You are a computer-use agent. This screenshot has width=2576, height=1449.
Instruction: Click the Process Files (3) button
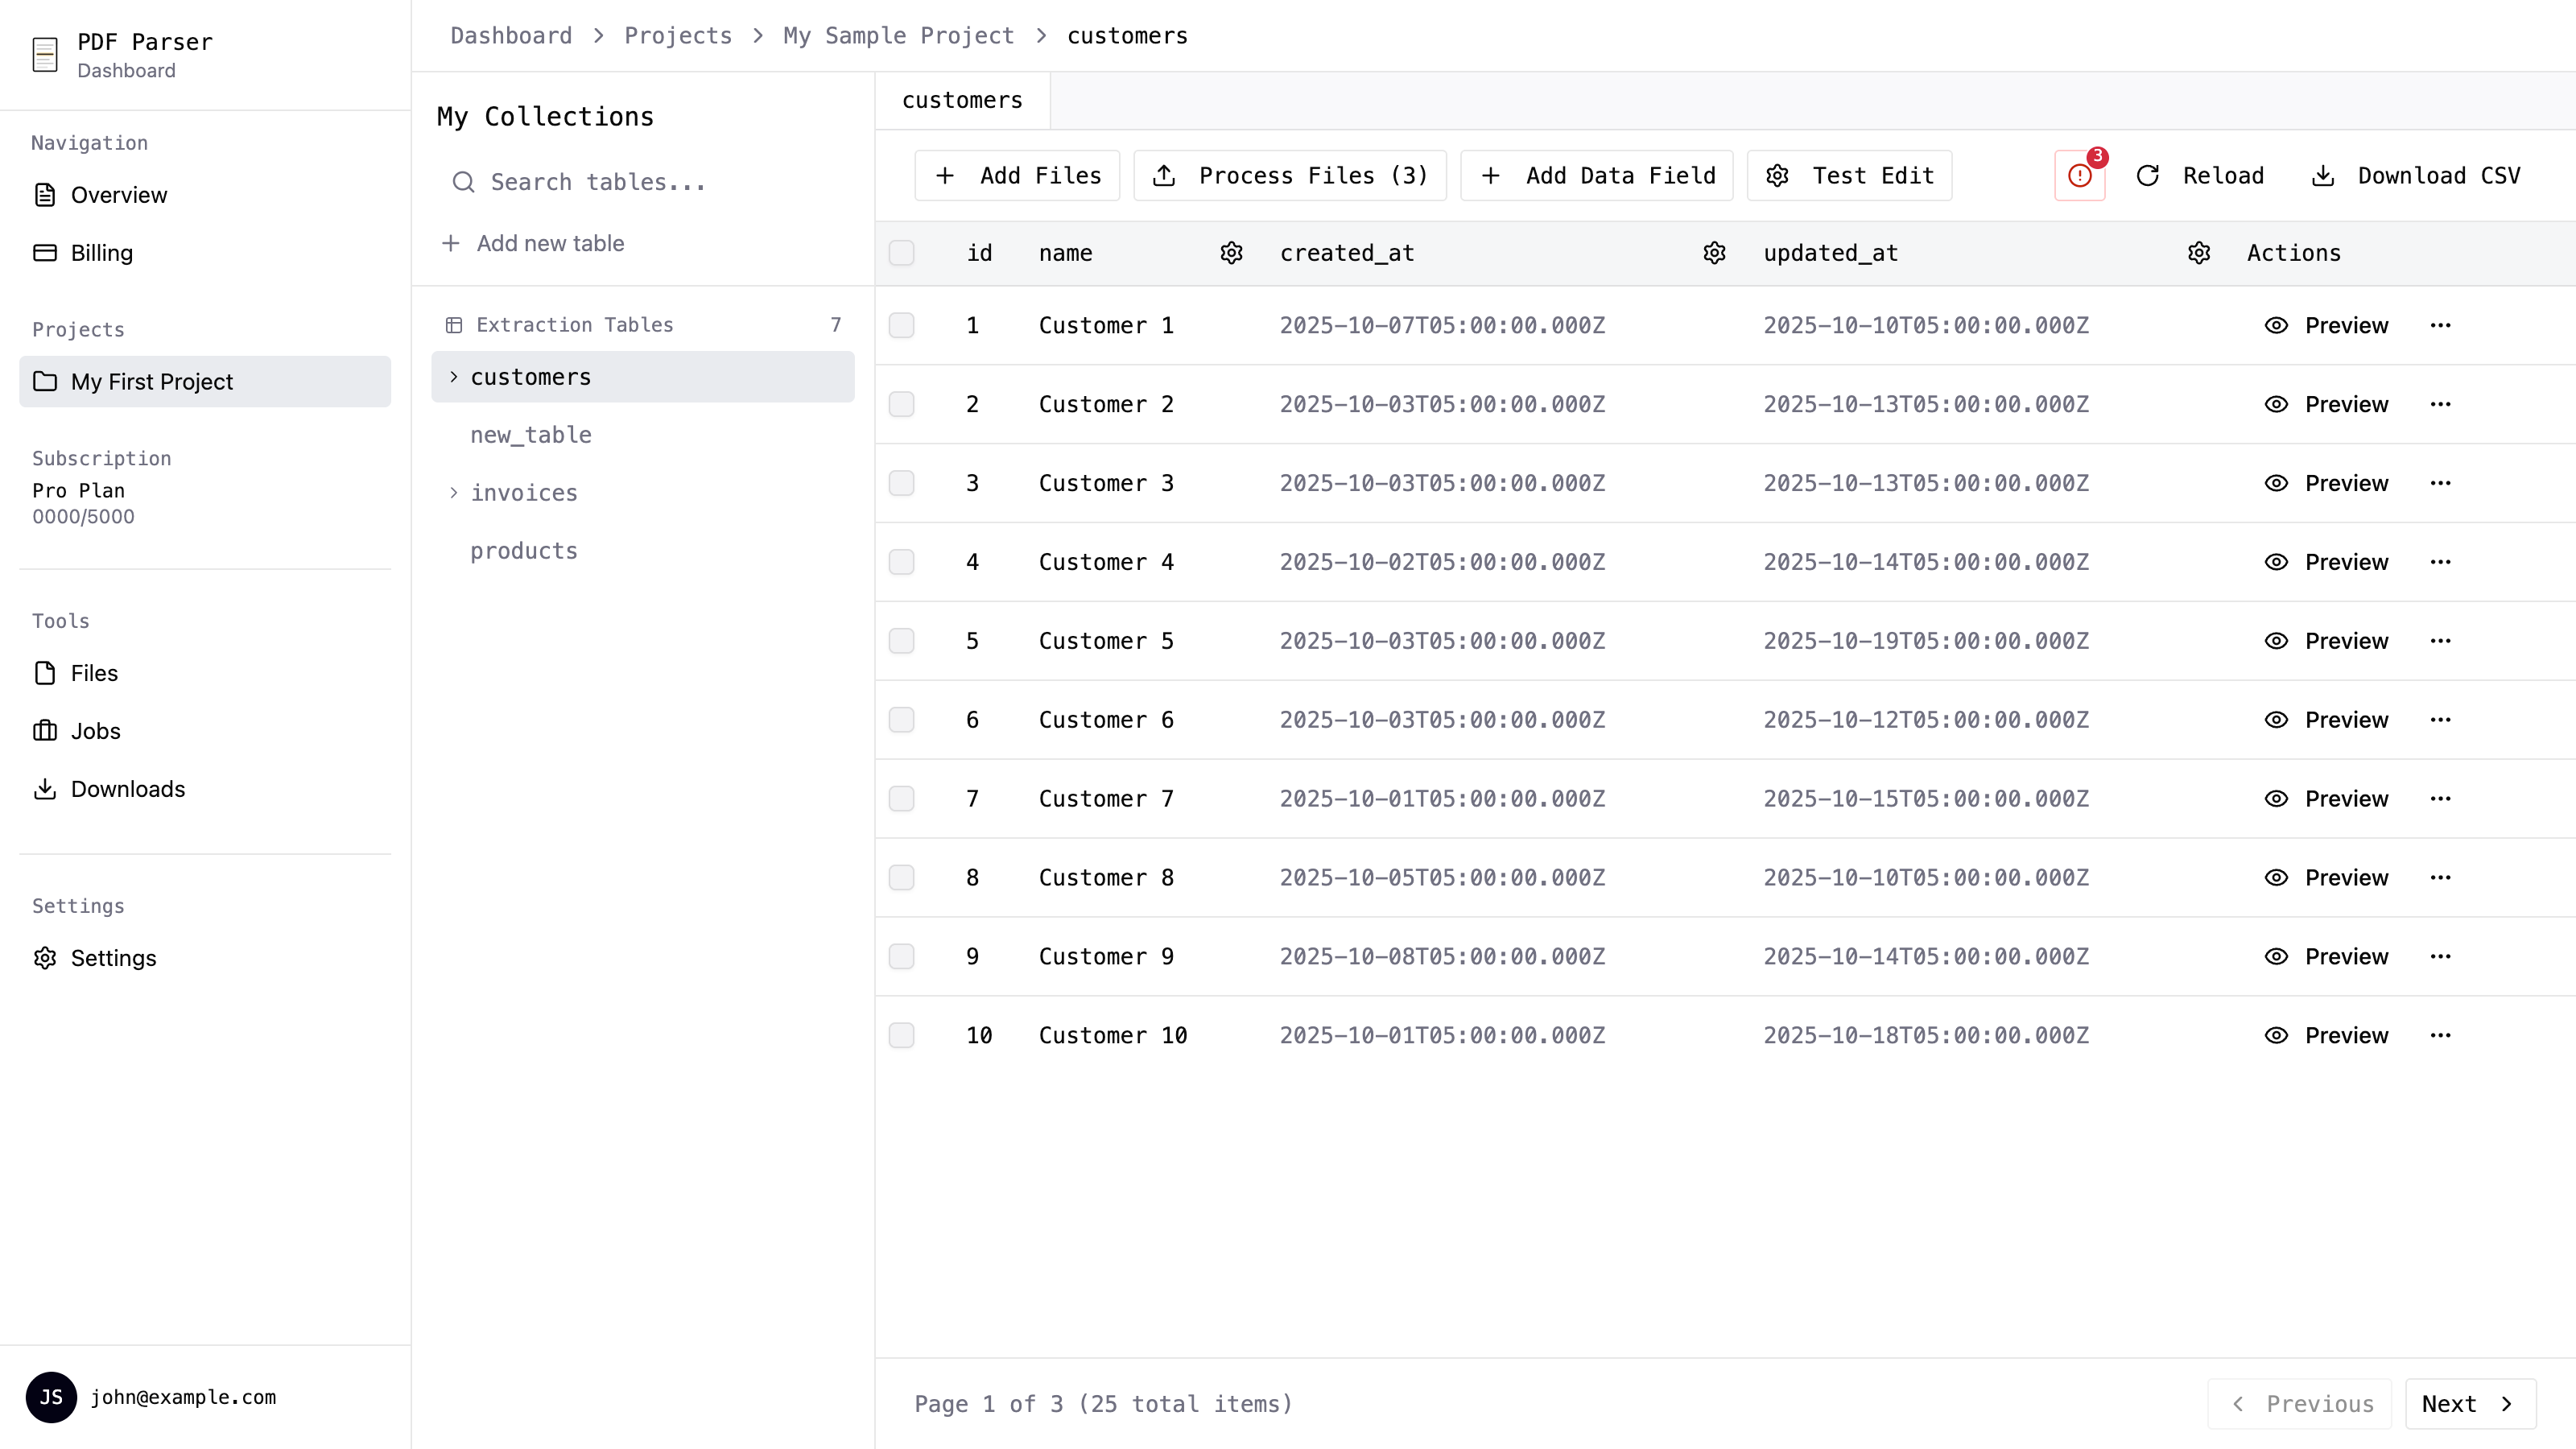point(1290,175)
